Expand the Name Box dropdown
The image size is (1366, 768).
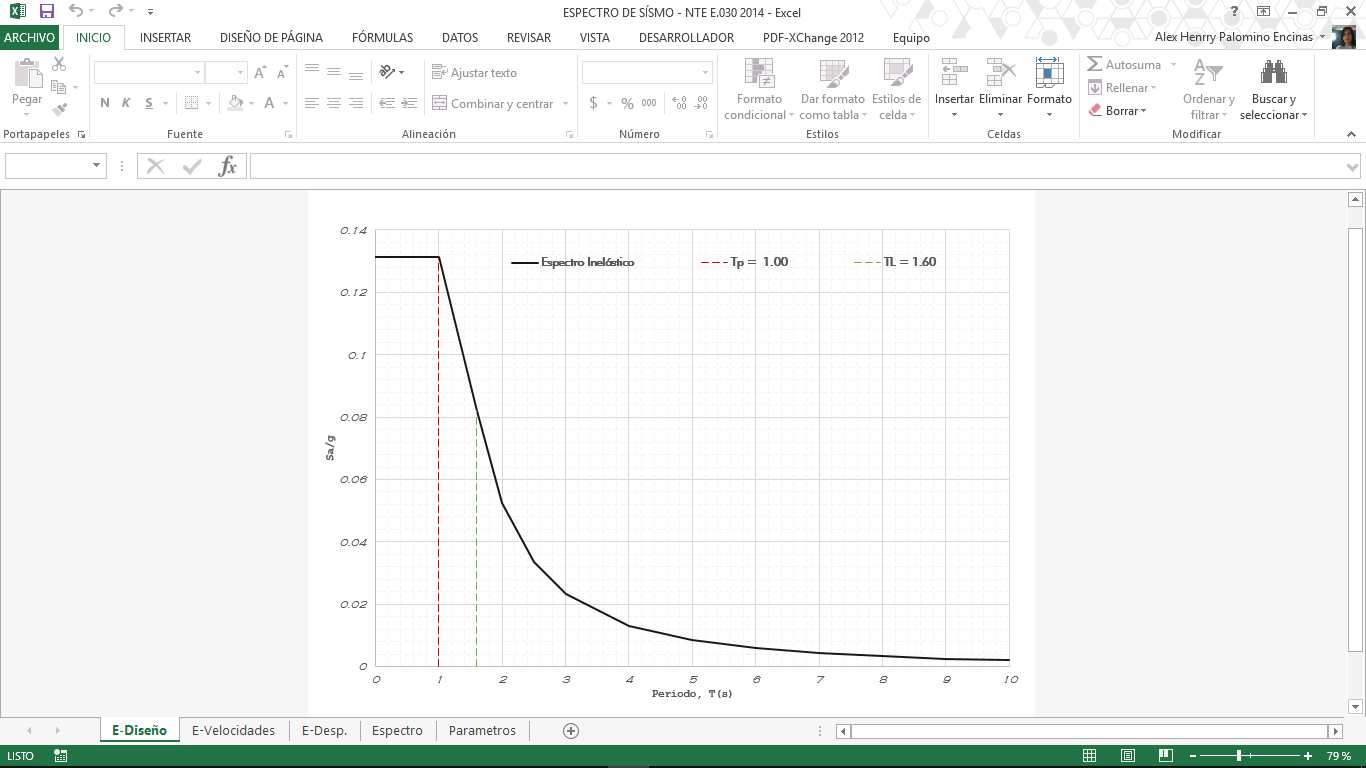(x=97, y=166)
